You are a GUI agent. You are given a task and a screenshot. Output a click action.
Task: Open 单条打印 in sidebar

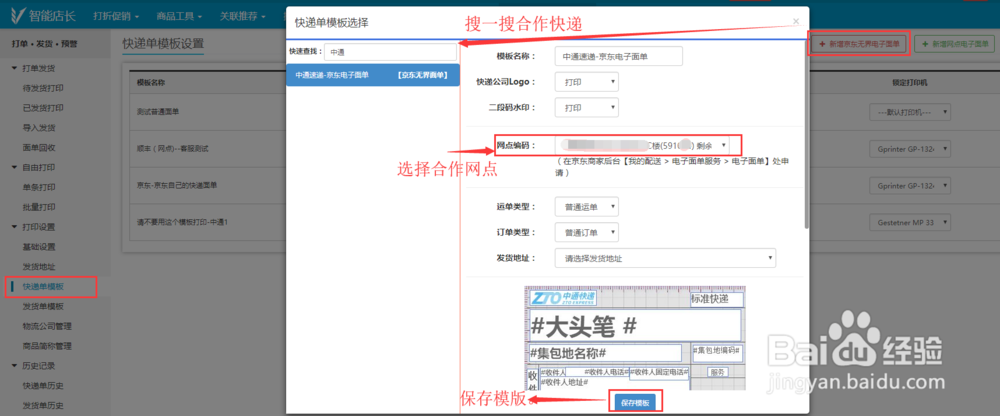pos(39,188)
